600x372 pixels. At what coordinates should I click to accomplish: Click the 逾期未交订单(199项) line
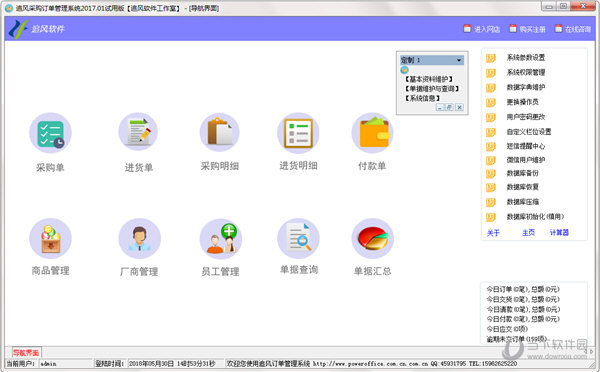pyautogui.click(x=517, y=339)
